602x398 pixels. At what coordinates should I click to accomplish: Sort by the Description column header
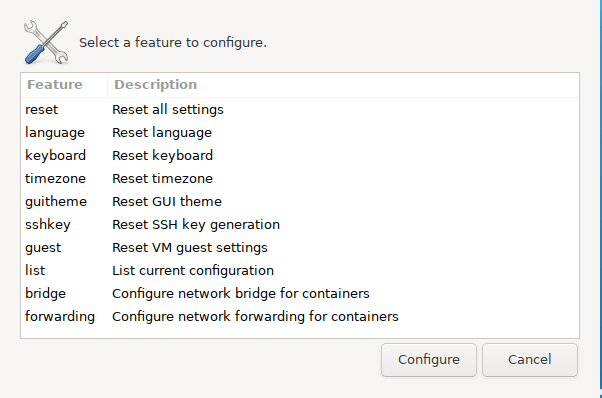pyautogui.click(x=343, y=85)
